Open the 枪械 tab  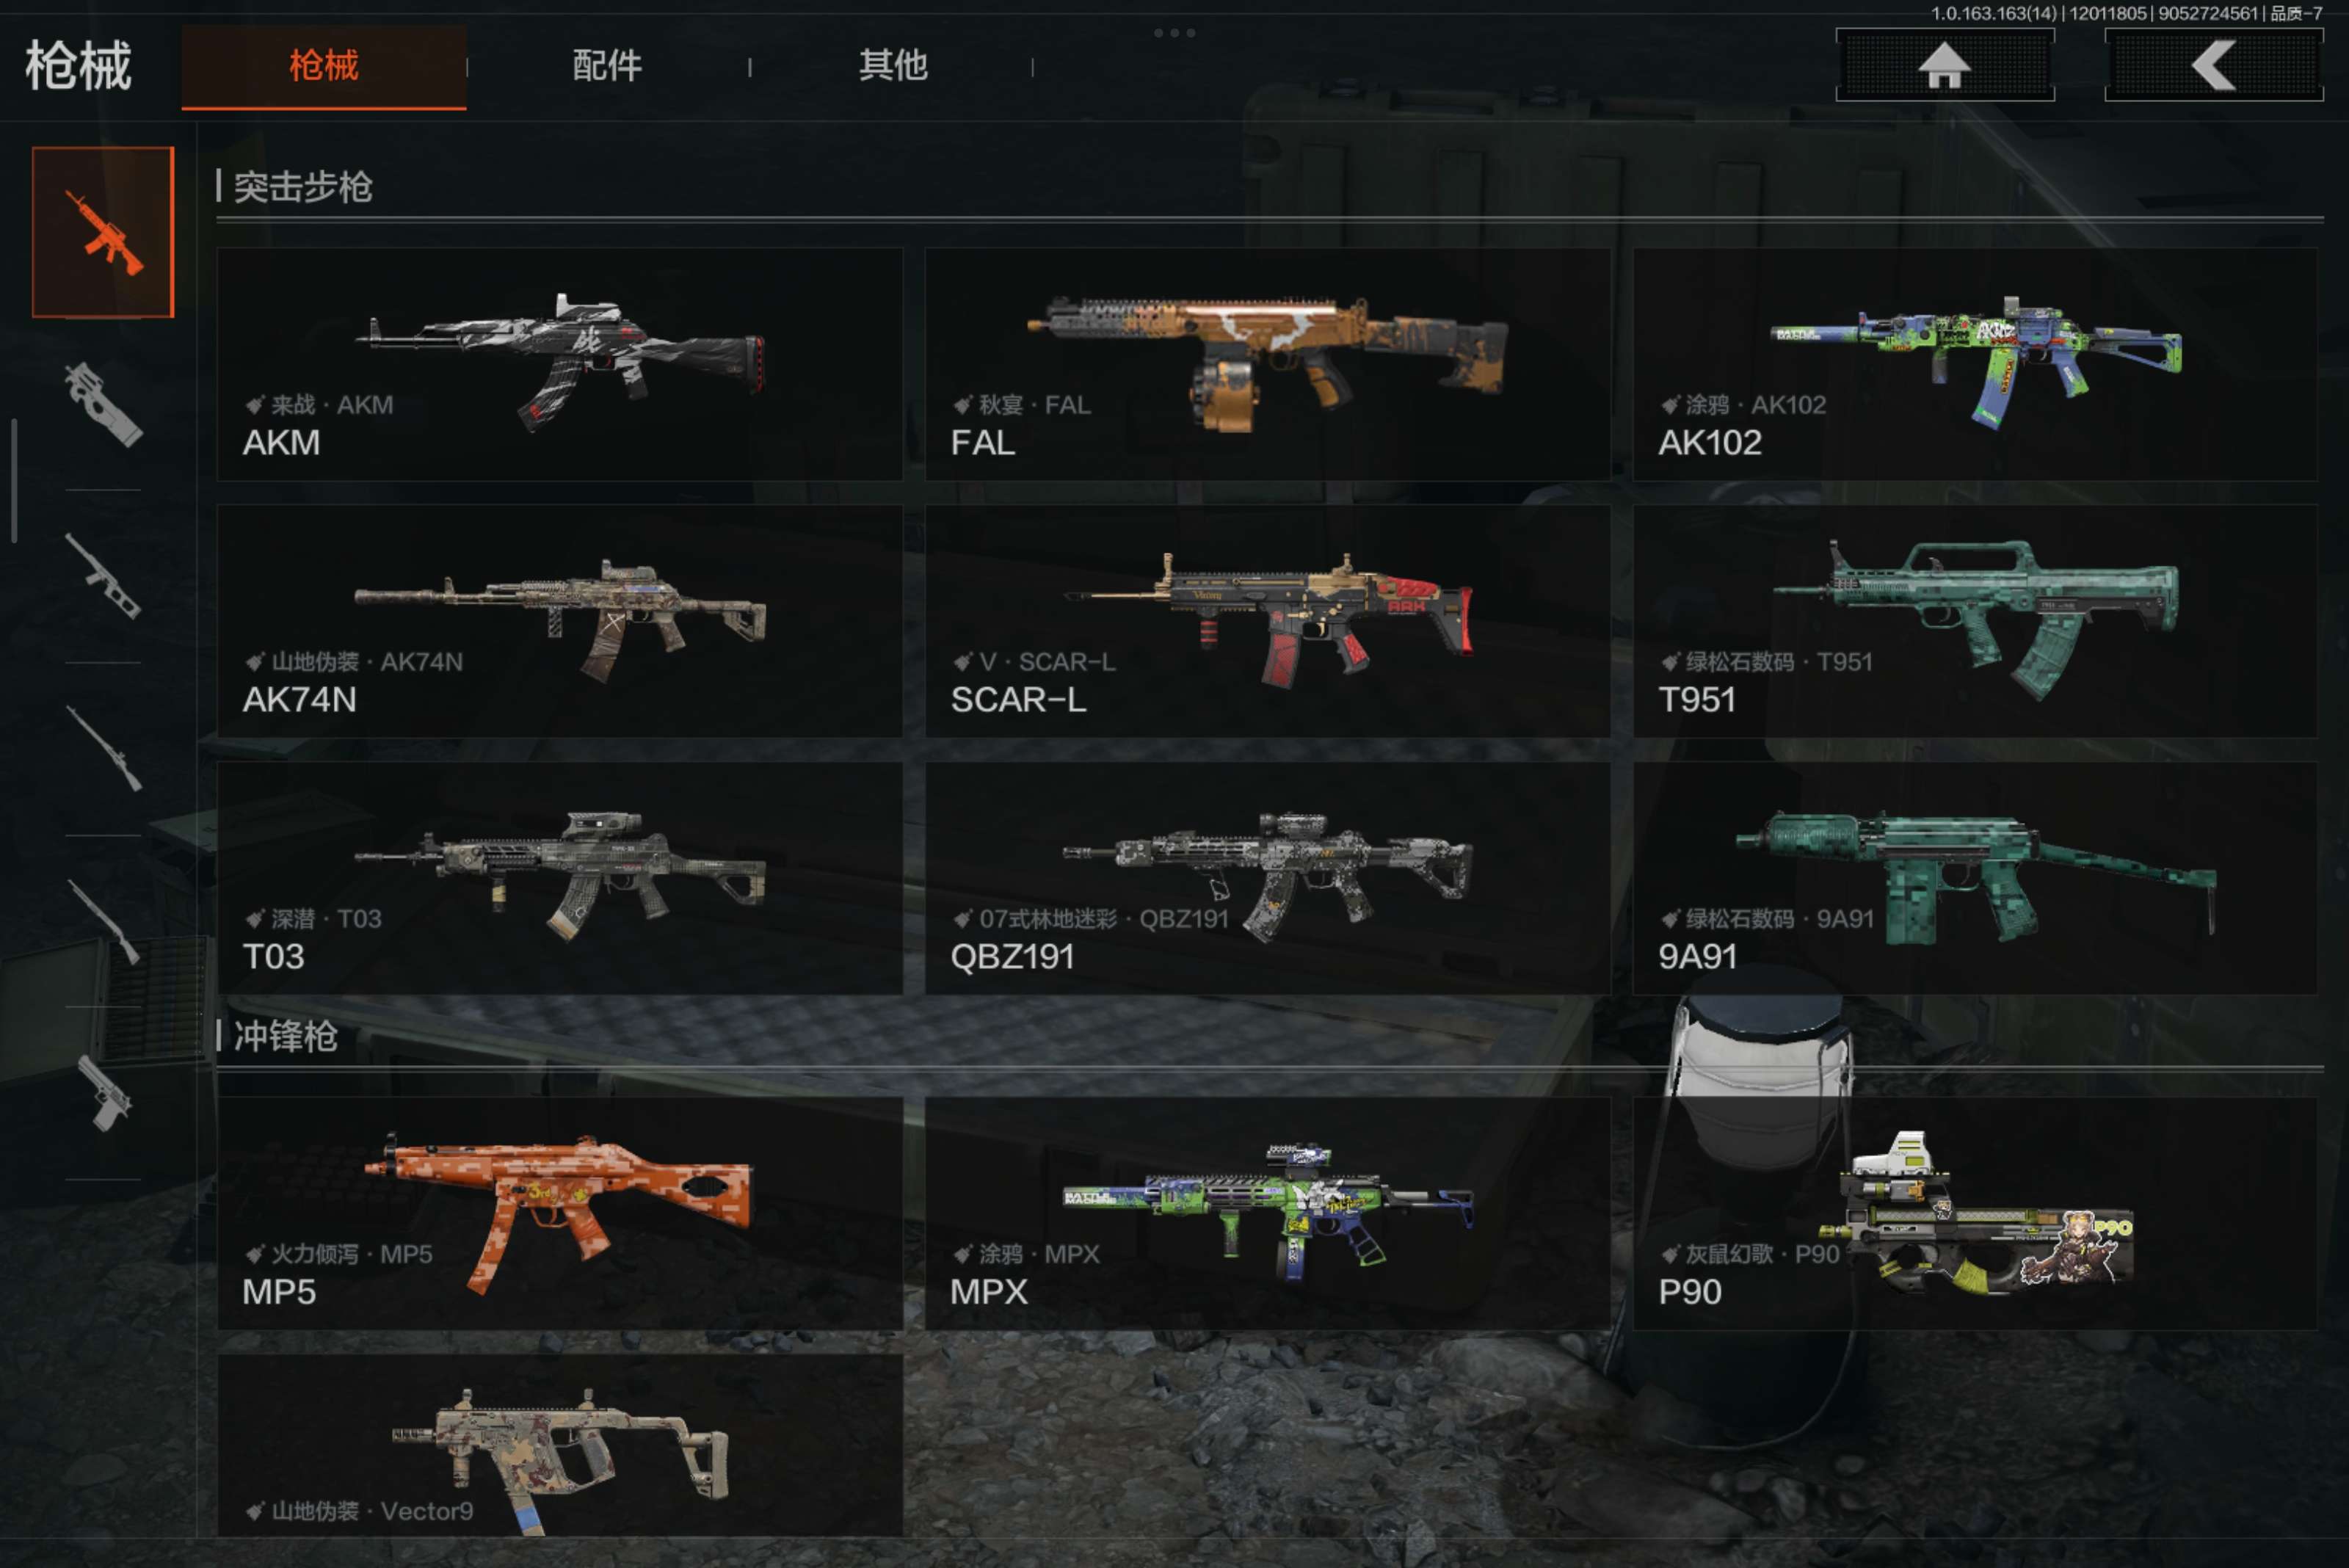click(324, 67)
